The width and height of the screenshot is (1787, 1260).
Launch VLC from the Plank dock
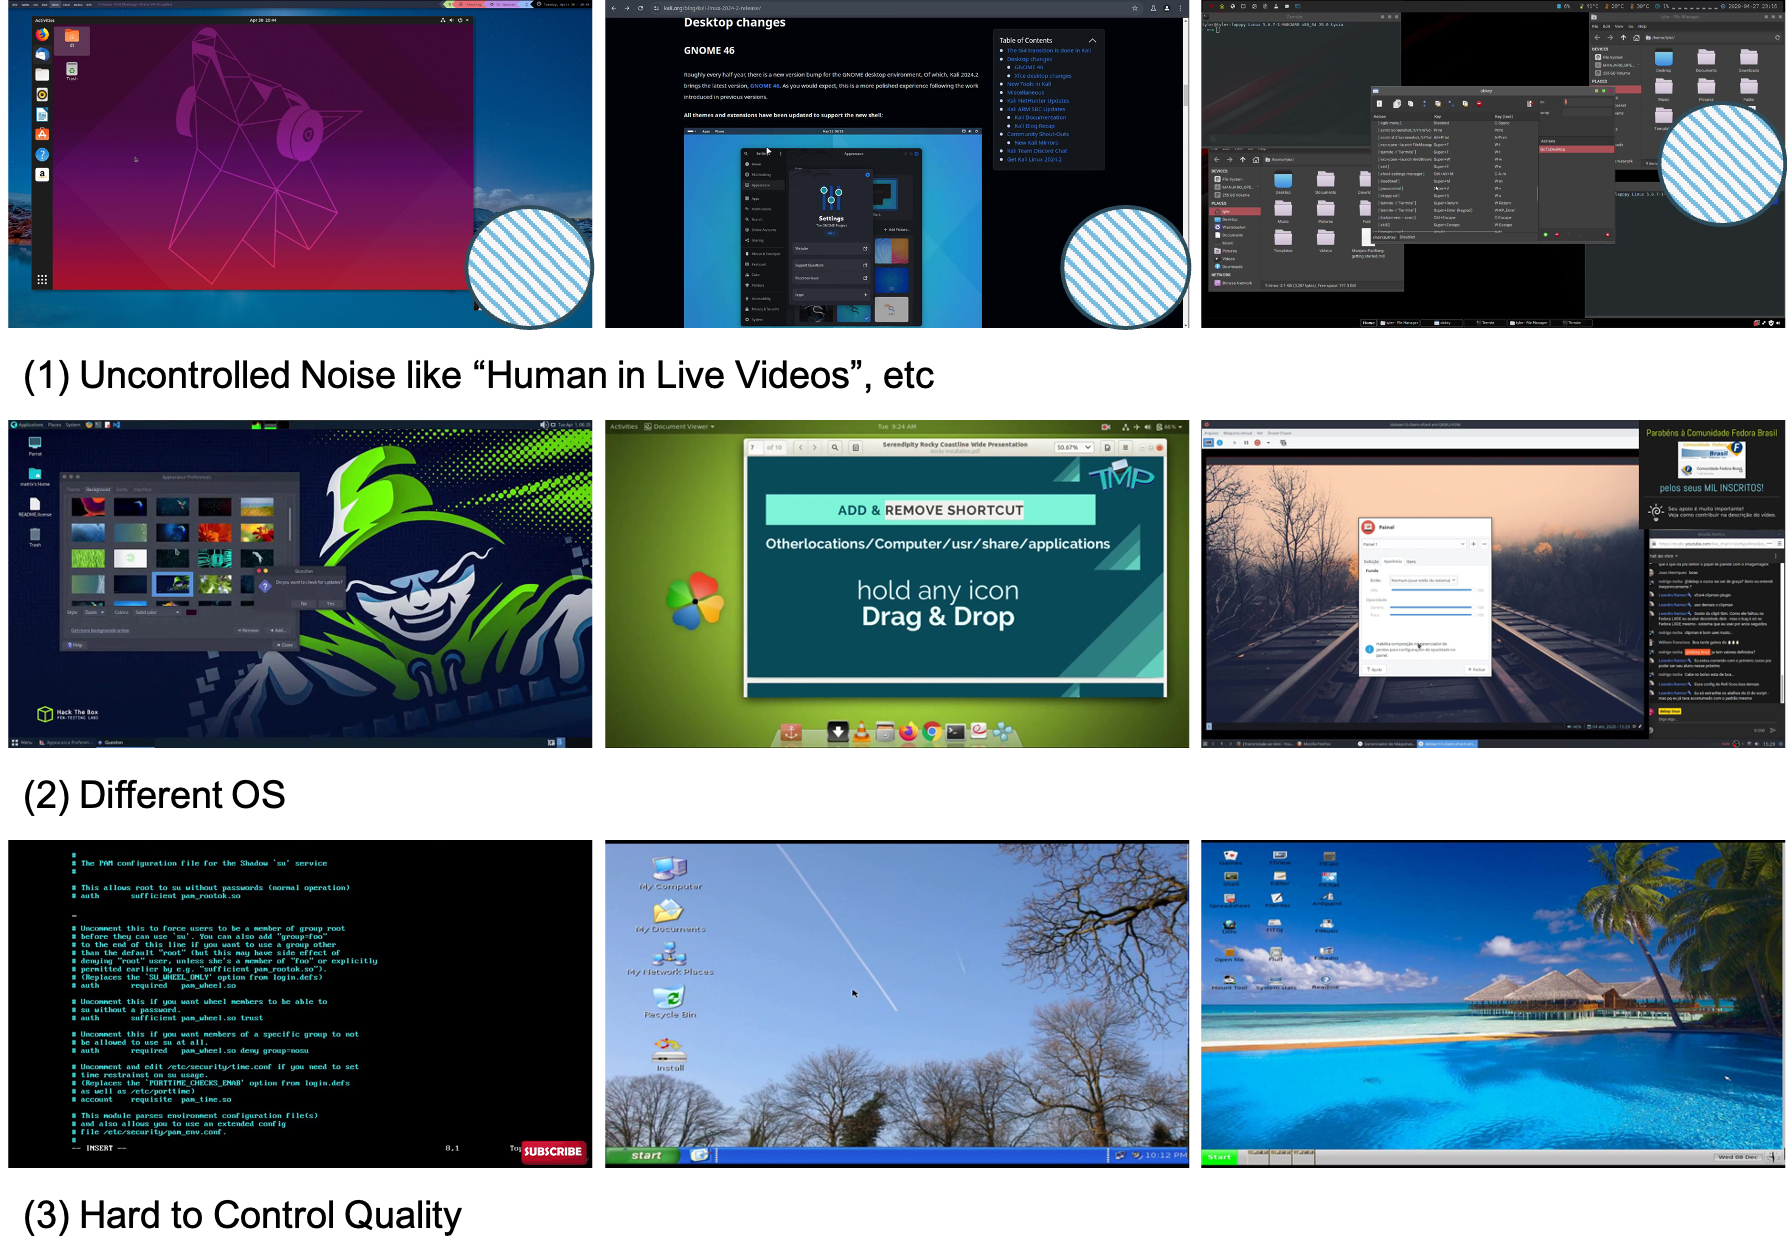pyautogui.click(x=861, y=732)
